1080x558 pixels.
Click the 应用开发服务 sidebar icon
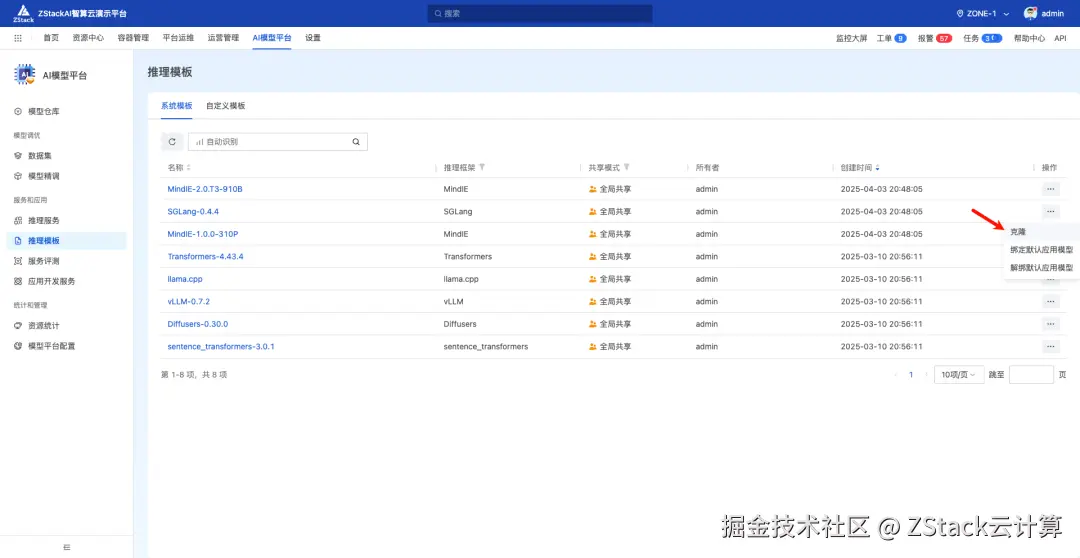(18, 281)
